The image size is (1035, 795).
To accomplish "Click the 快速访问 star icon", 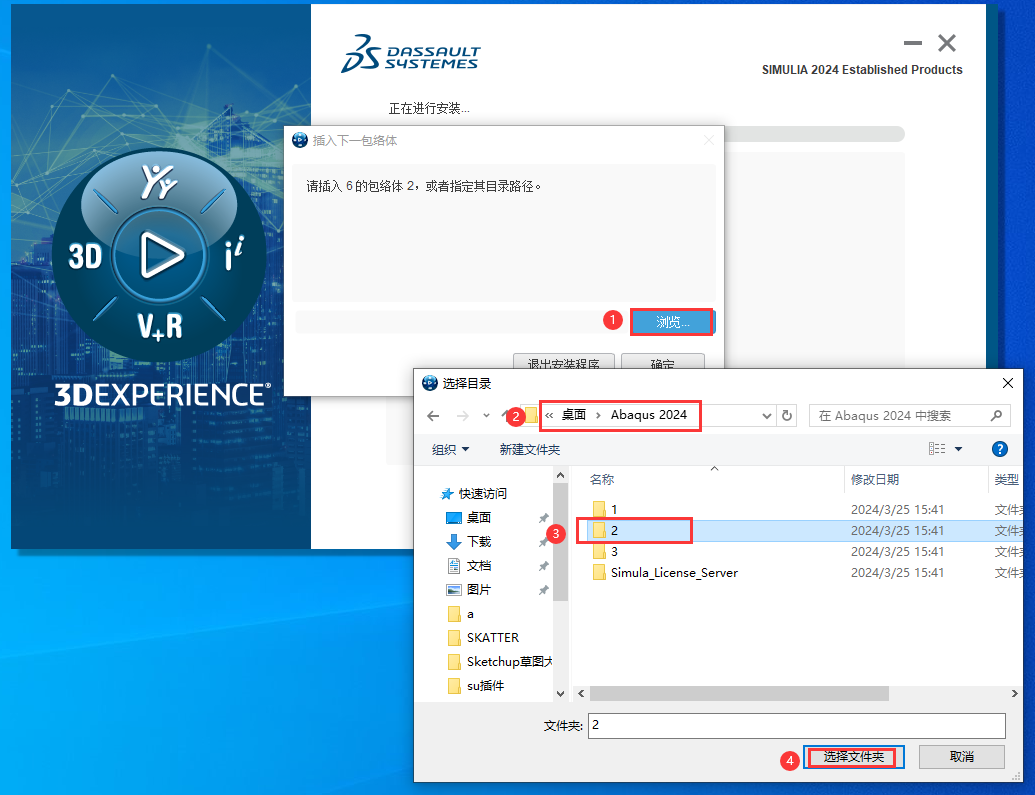I will point(447,493).
